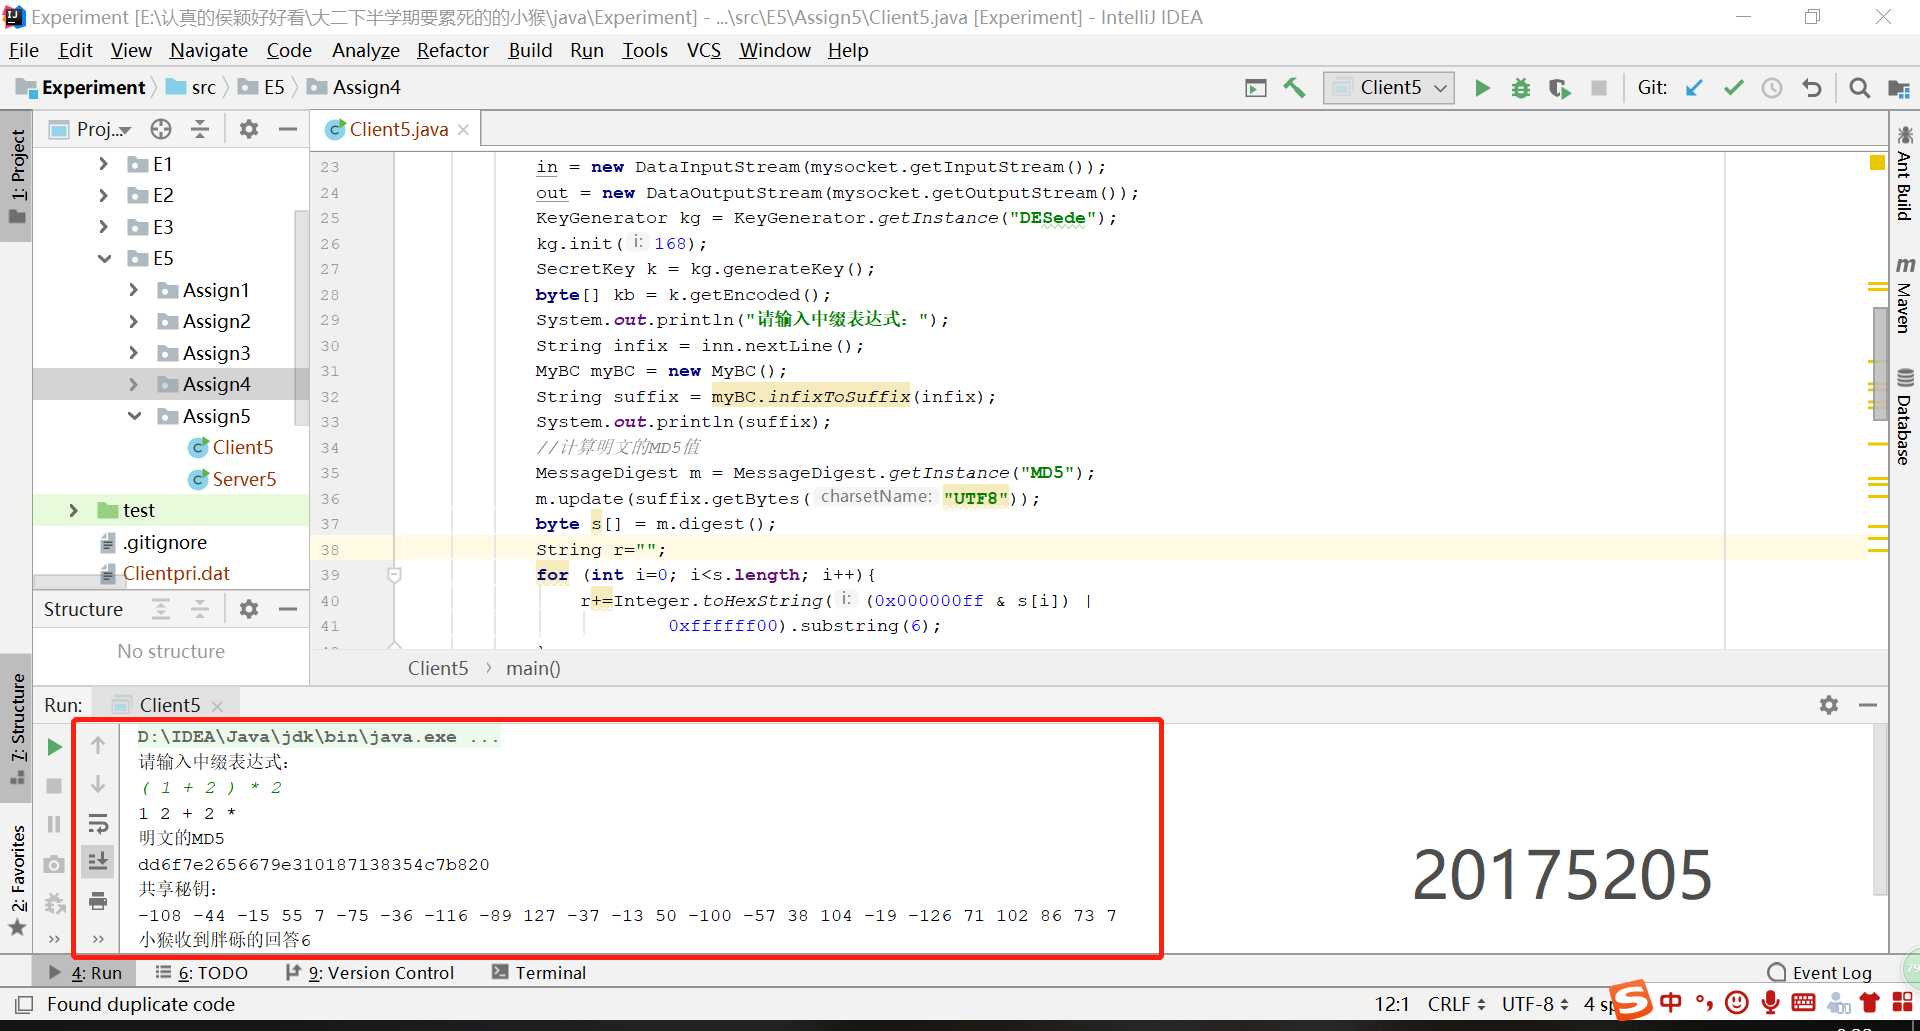Click main() in editor breadcrumb
This screenshot has width=1920, height=1031.
[x=533, y=668]
